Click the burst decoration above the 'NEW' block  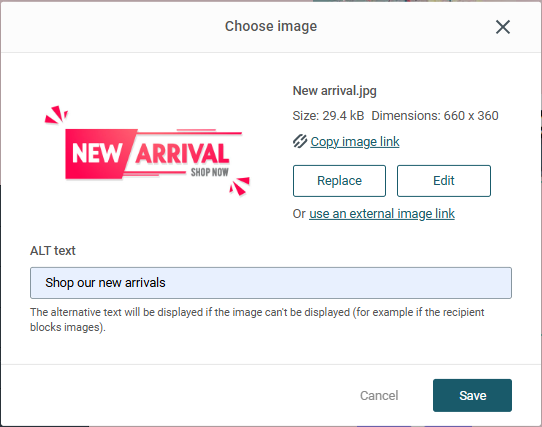(x=56, y=114)
